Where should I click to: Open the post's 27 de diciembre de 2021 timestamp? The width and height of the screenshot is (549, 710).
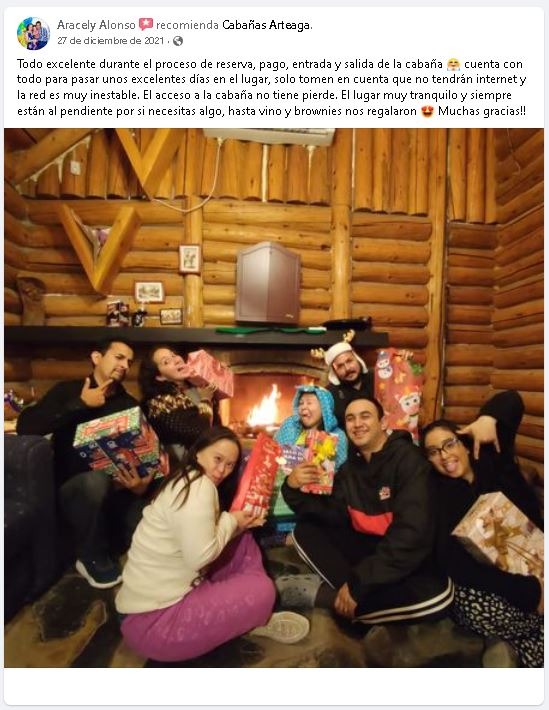[111, 41]
